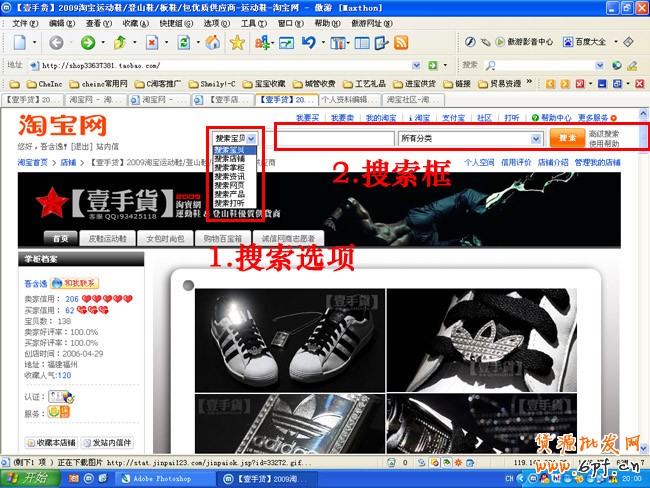Click the Taobao search keyword input field
Screen dimensions: 650x488
pos(333,138)
